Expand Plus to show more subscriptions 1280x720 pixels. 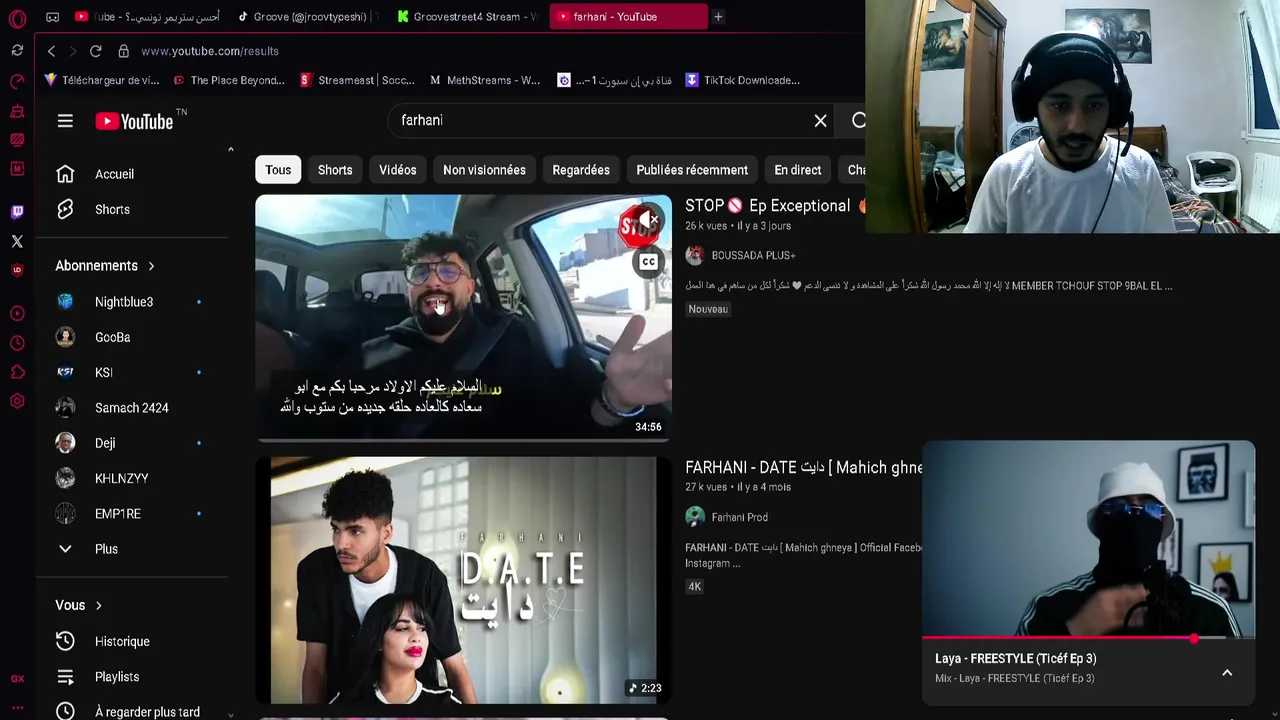[x=104, y=549]
